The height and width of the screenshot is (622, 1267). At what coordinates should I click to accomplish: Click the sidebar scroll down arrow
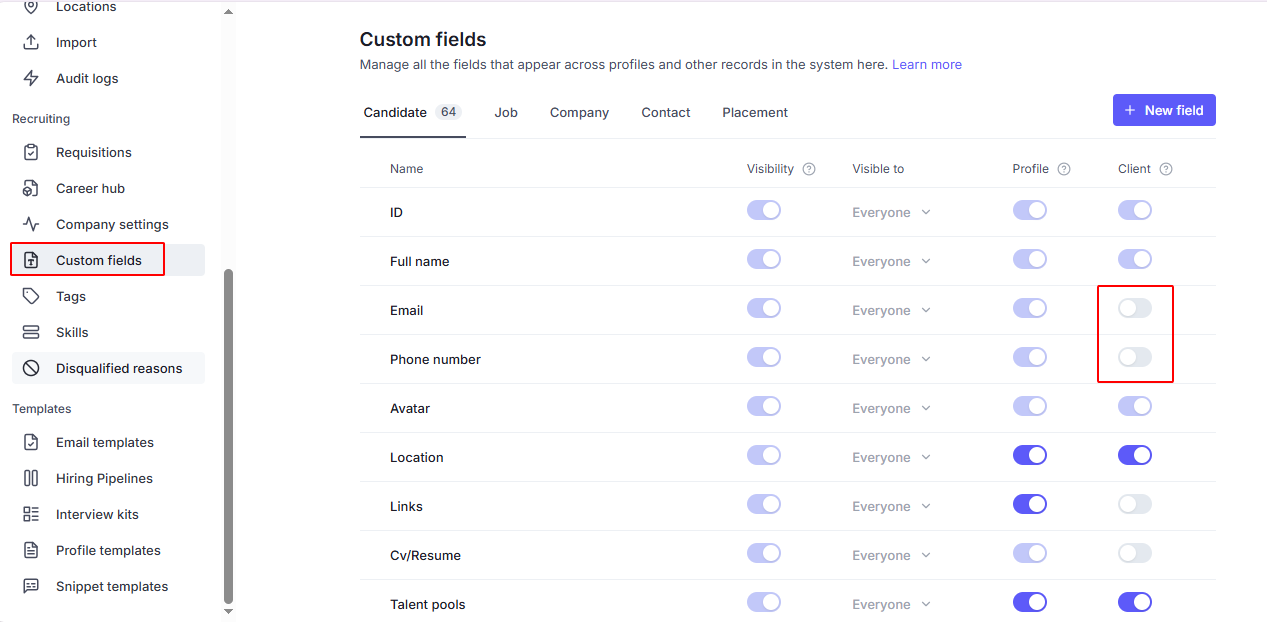(228, 611)
